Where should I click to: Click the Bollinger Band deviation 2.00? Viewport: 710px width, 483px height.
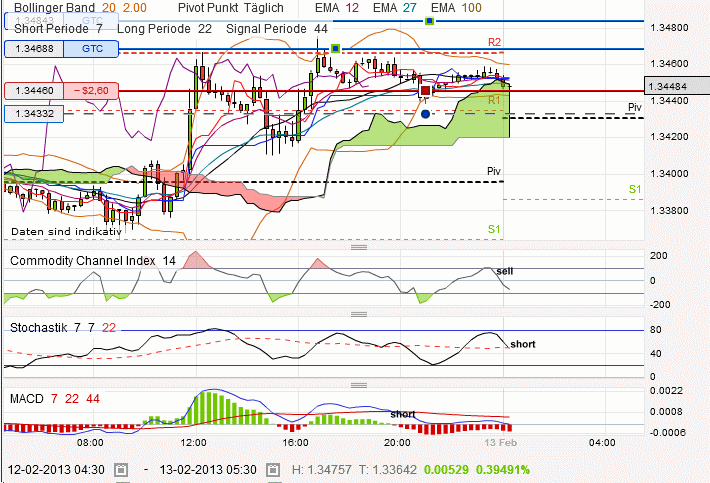(134, 8)
